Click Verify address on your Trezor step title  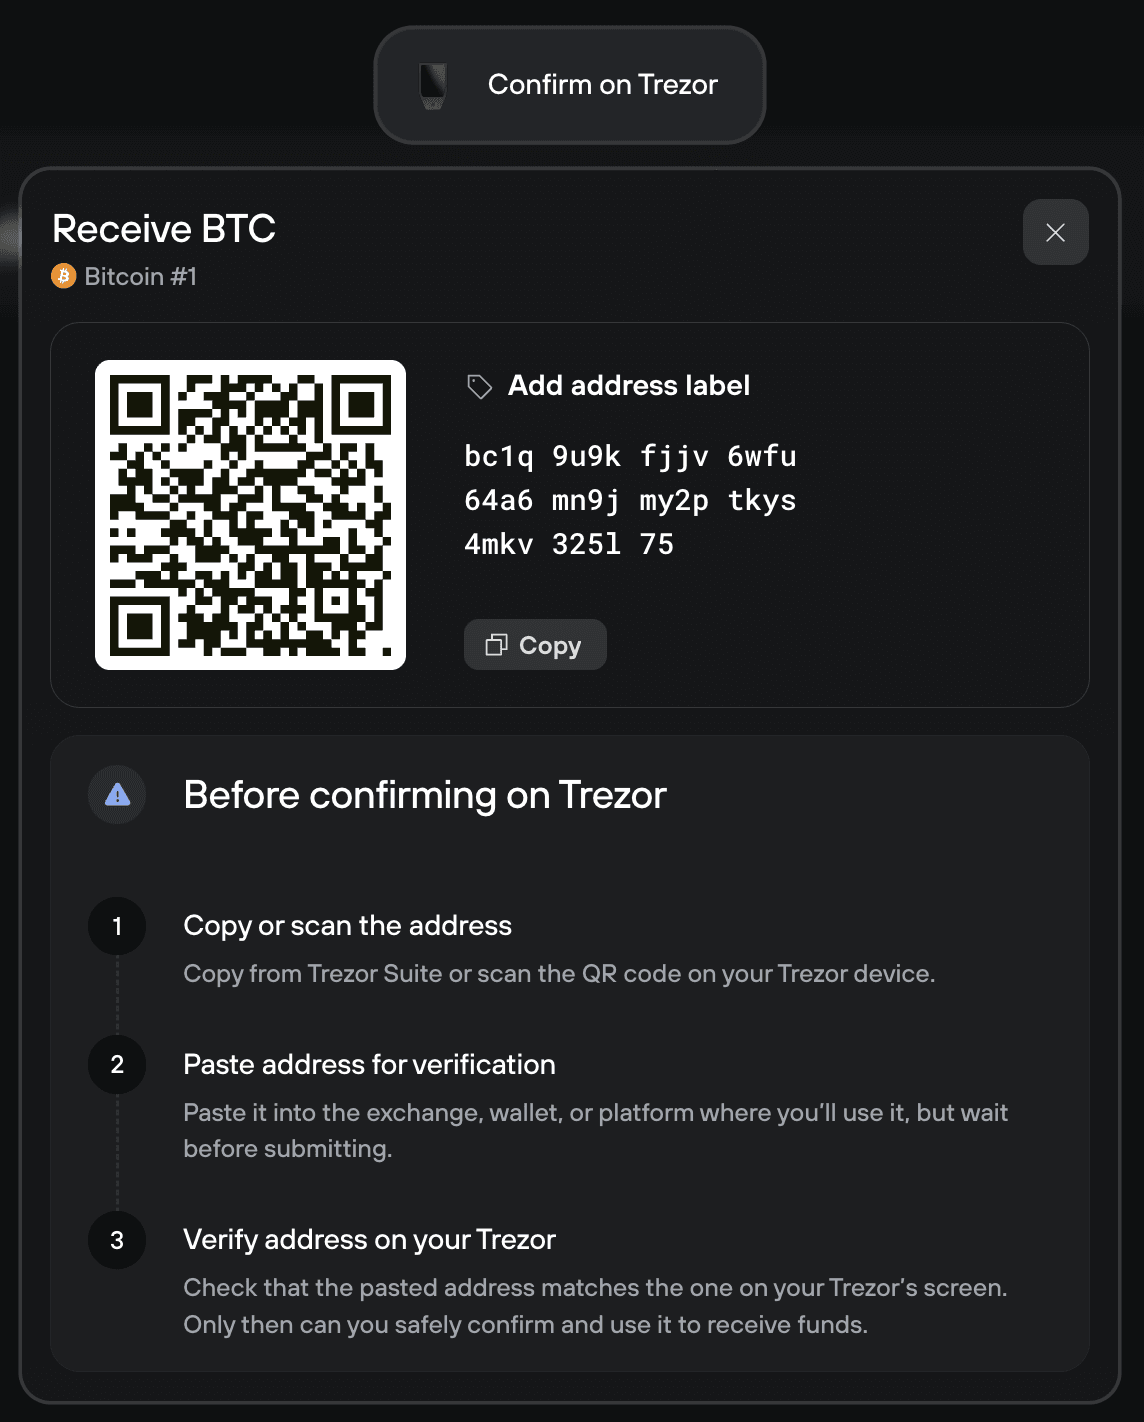pyautogui.click(x=369, y=1240)
